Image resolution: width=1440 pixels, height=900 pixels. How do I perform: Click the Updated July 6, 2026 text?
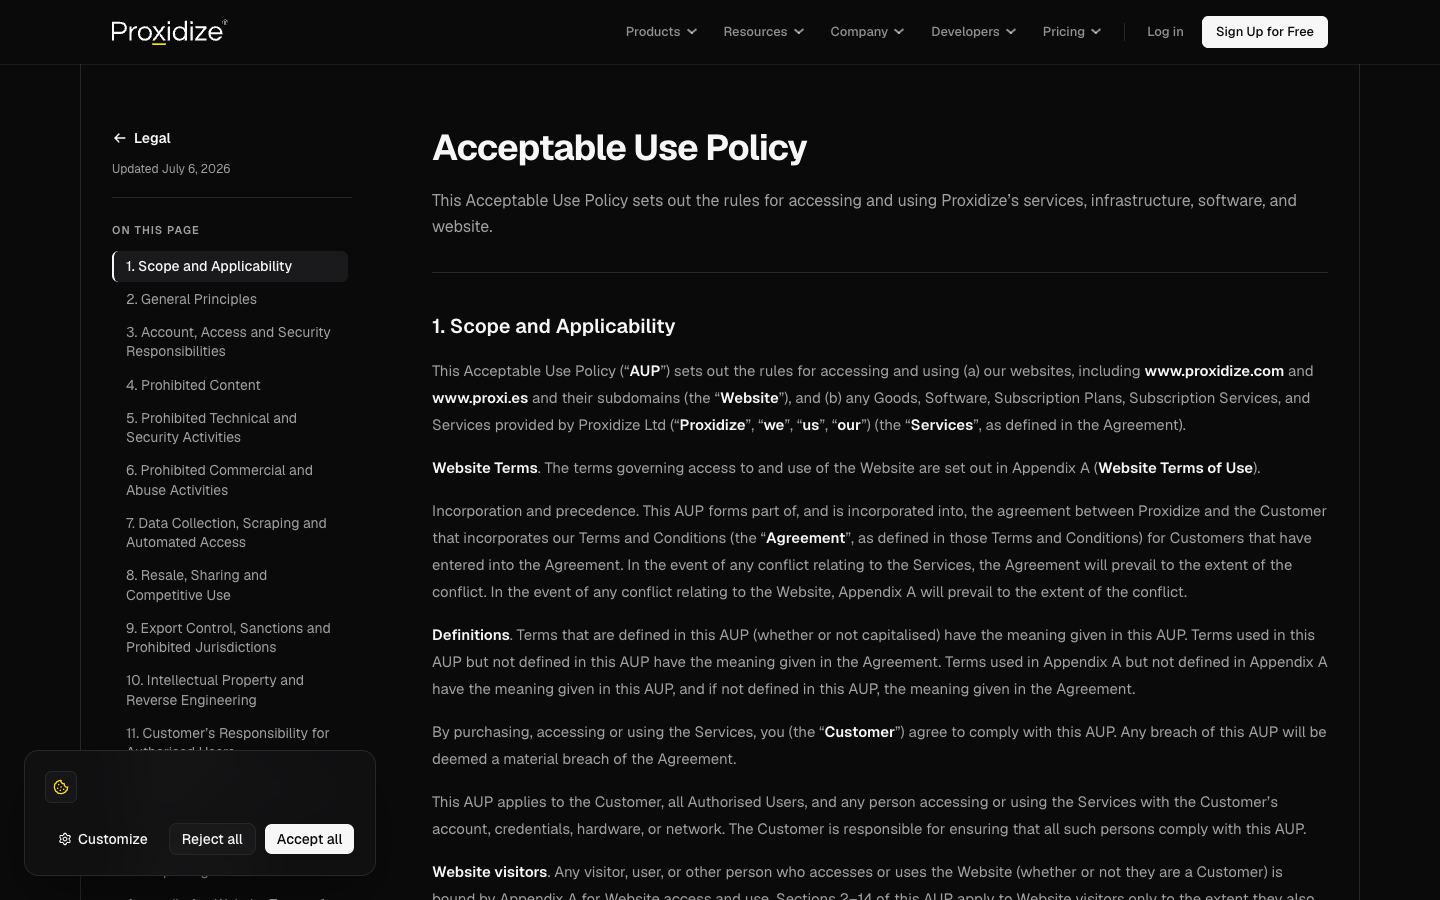click(x=171, y=169)
